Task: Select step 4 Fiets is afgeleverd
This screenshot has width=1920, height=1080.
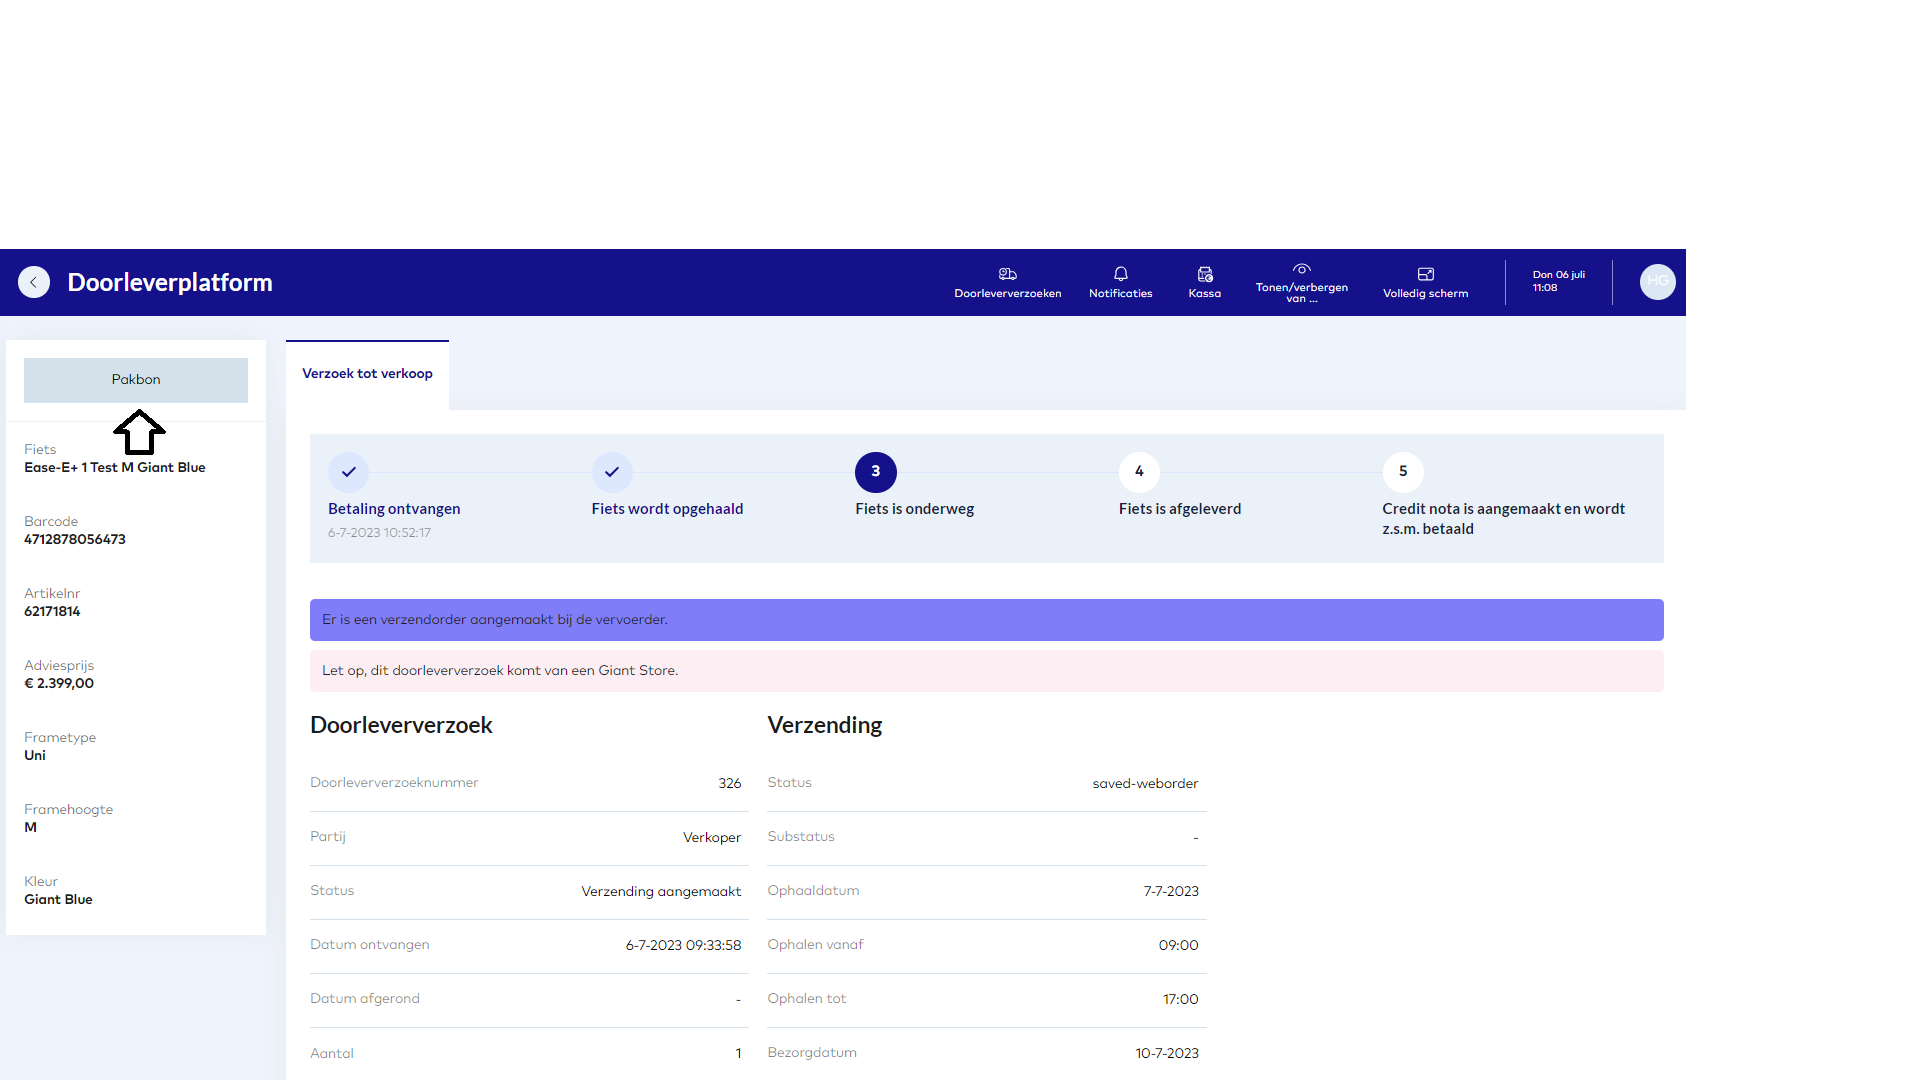Action: click(1139, 472)
